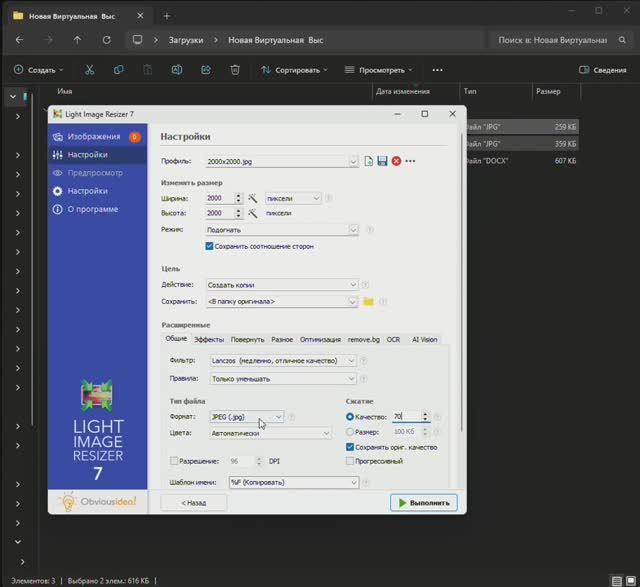Create new profile icon next to profile field
This screenshot has height=587, width=640.
(369, 161)
